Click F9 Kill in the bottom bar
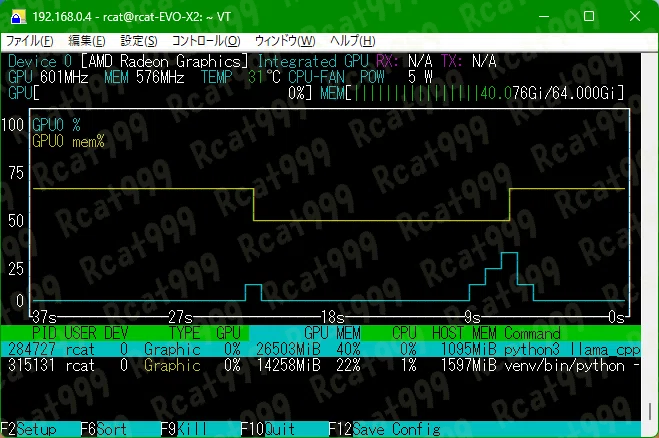This screenshot has width=659, height=438. click(x=184, y=429)
